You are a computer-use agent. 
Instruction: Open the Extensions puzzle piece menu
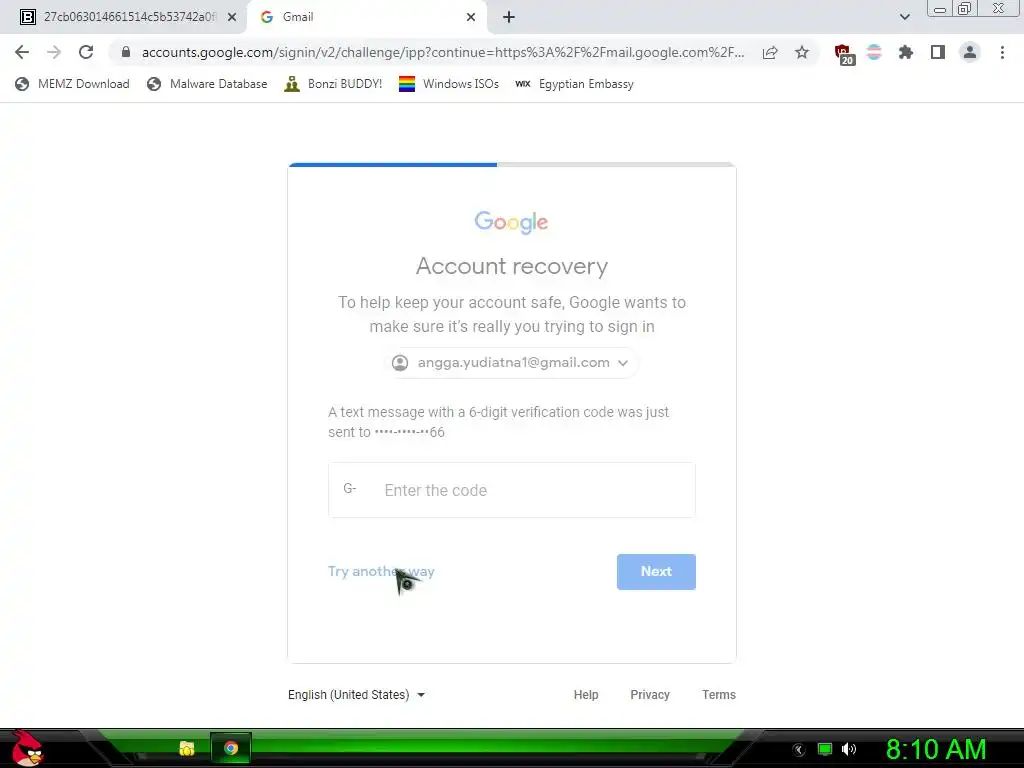[906, 52]
